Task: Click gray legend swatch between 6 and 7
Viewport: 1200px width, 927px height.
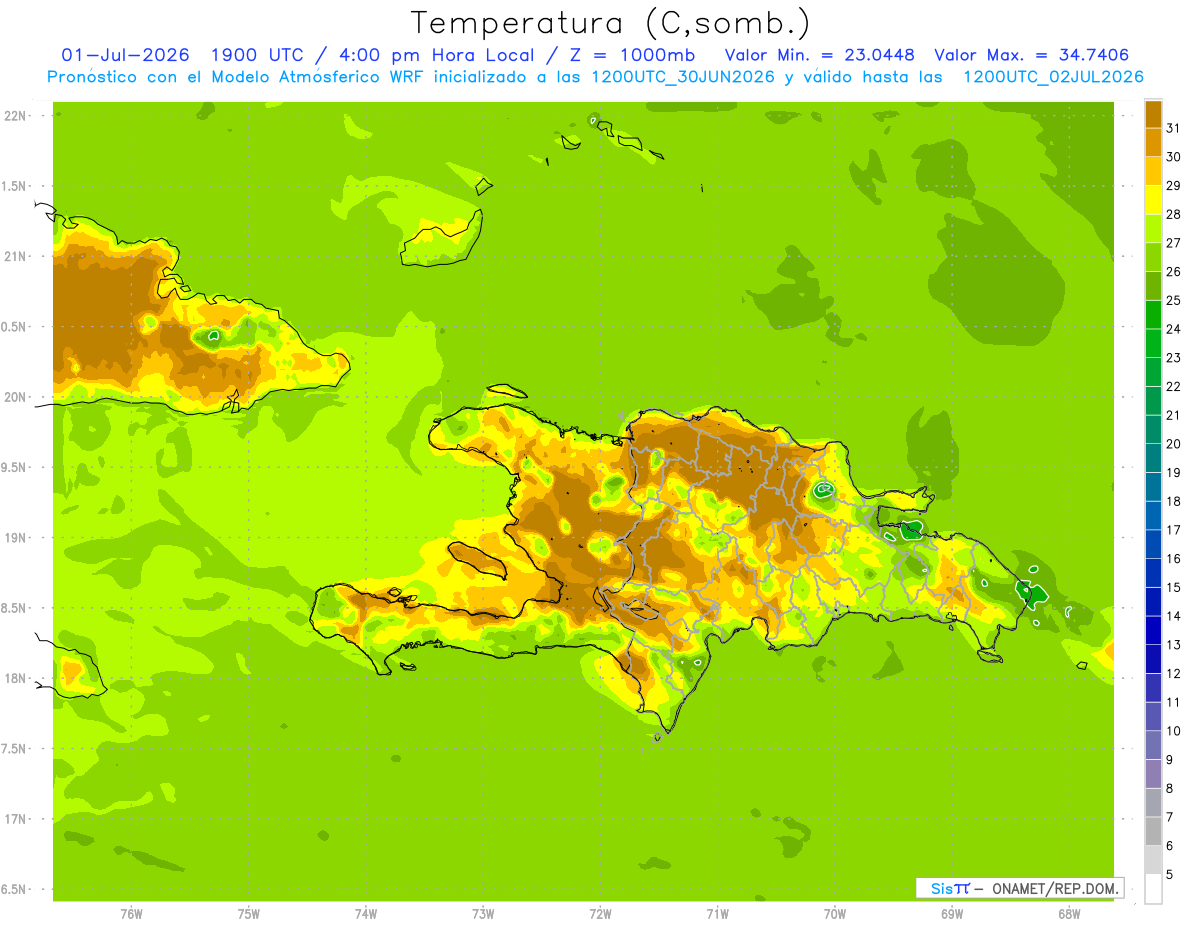Action: [x=1153, y=831]
